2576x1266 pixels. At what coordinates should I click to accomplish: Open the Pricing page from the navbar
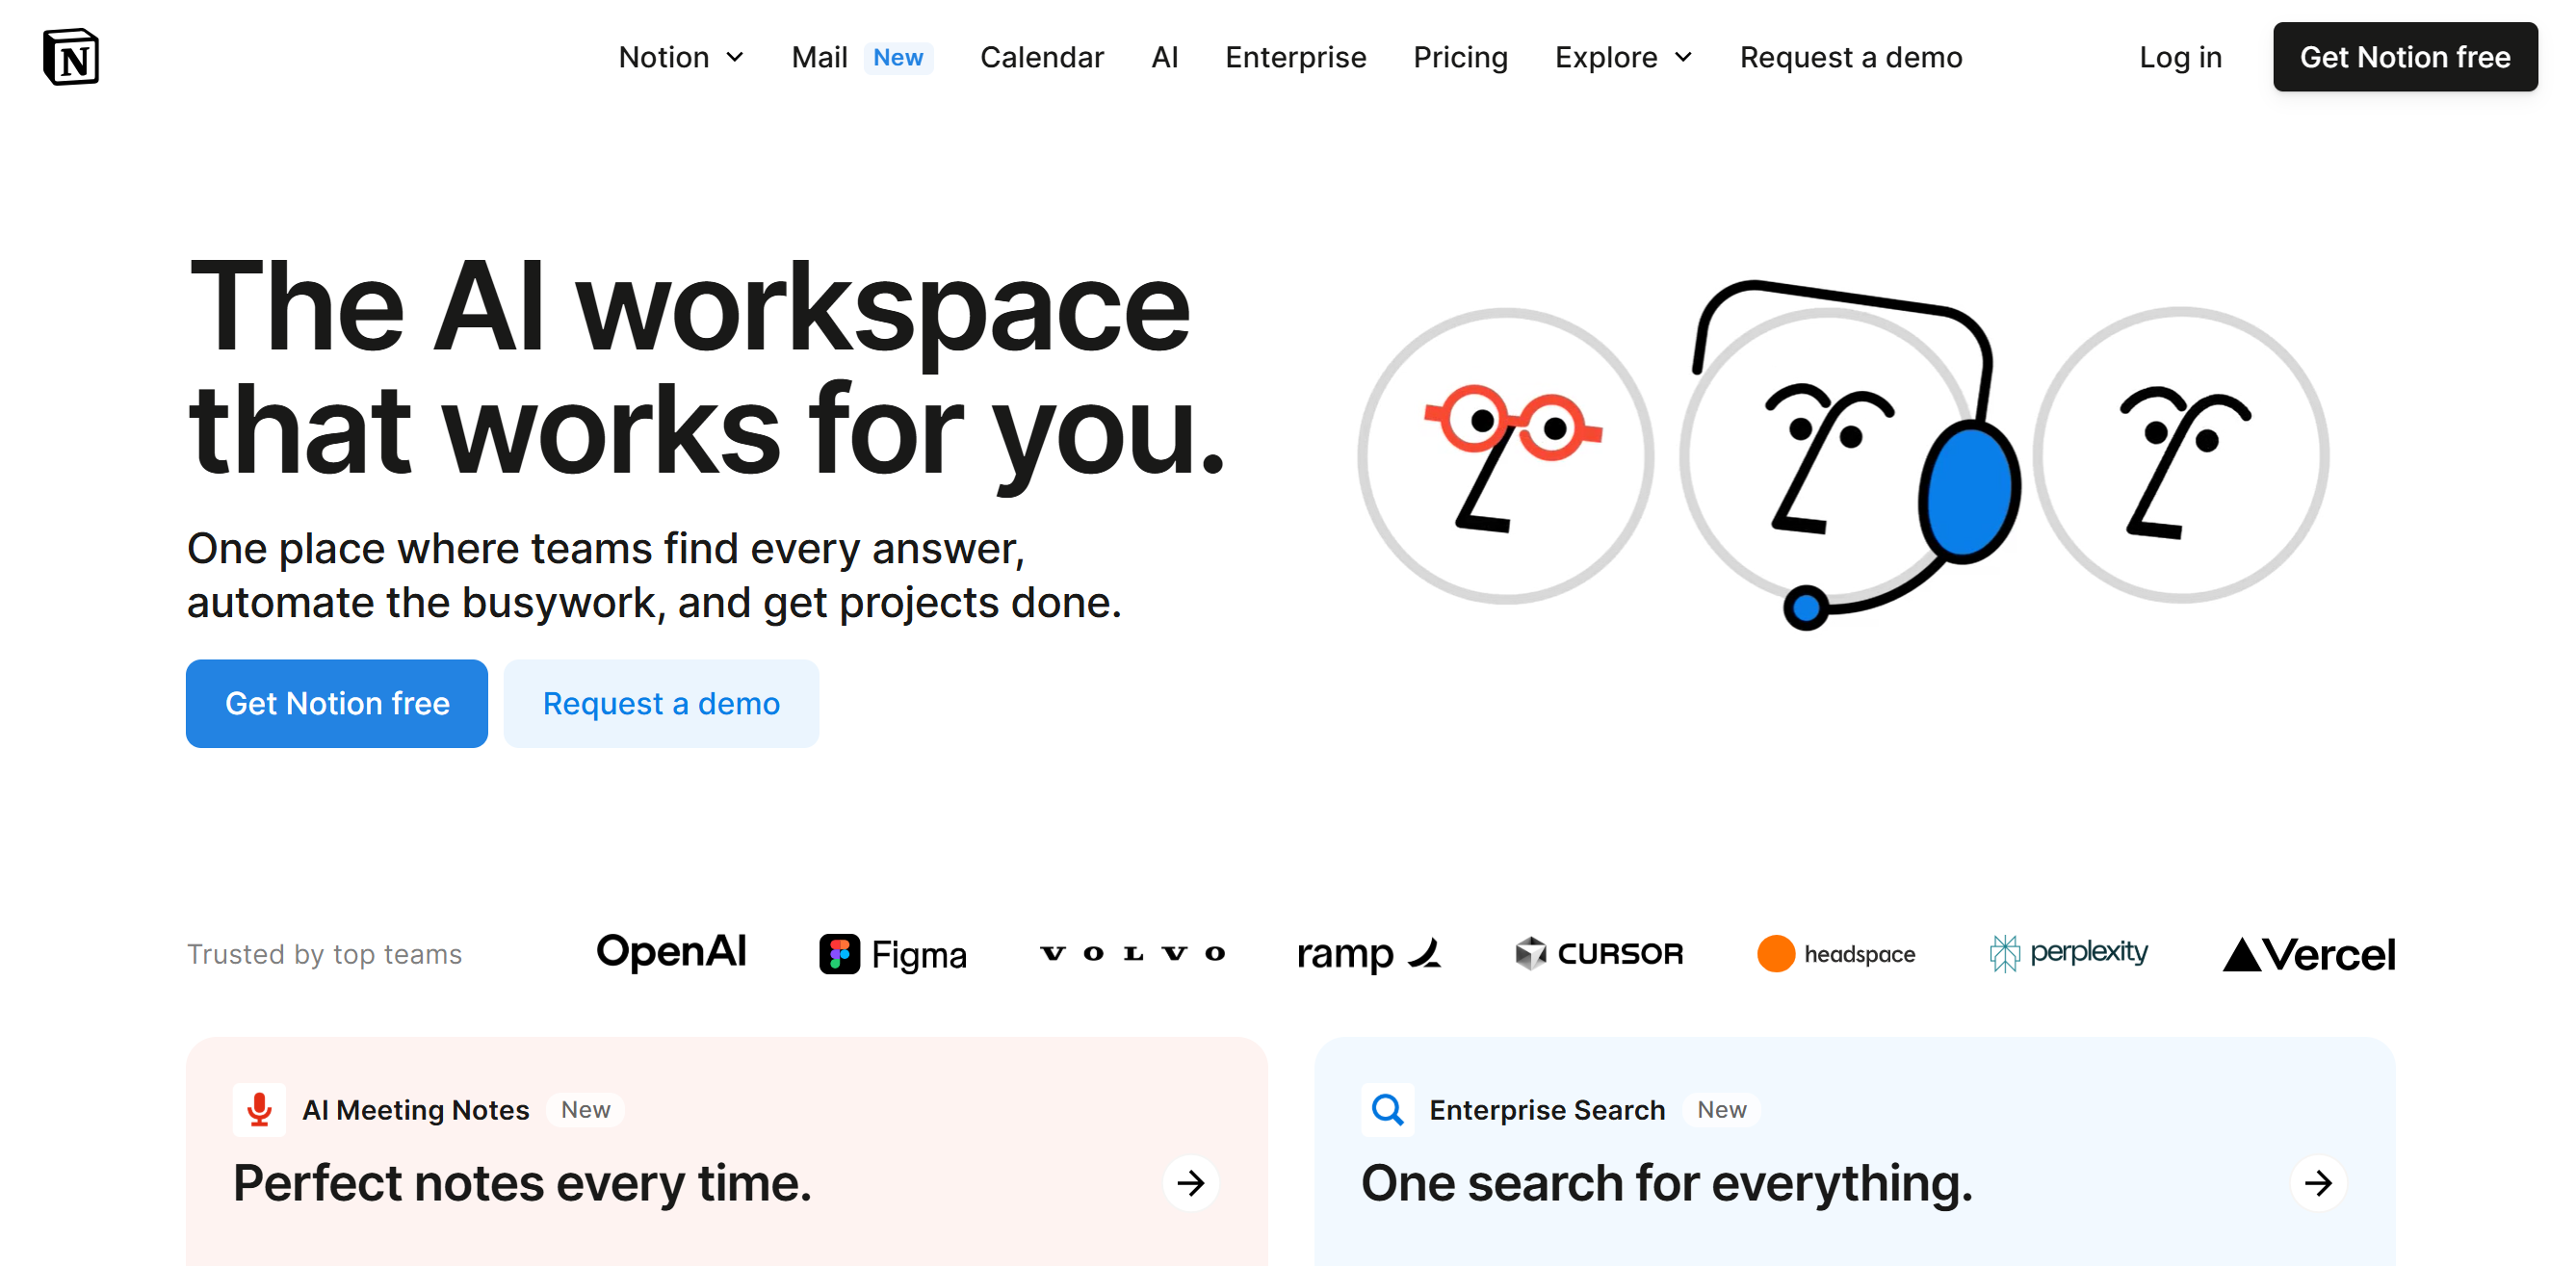(1460, 57)
